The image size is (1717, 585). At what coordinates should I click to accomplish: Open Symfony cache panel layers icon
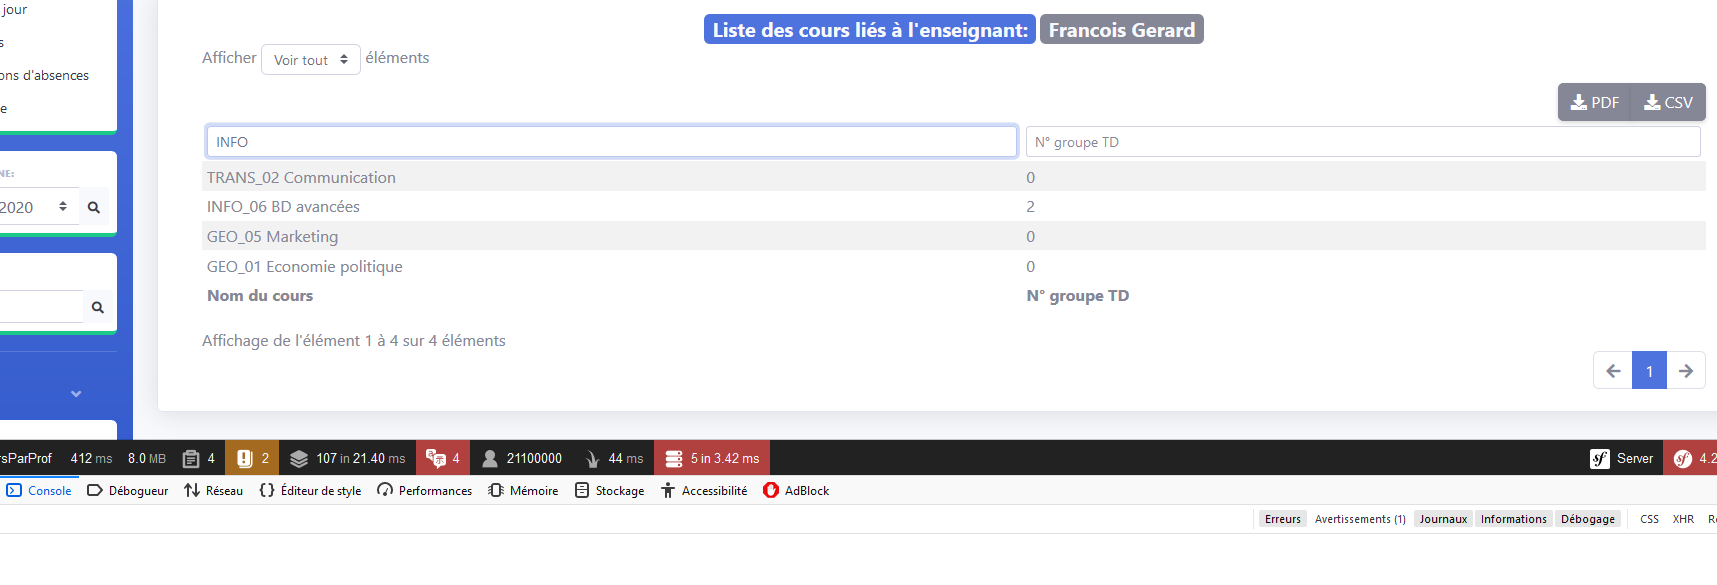[347, 458]
